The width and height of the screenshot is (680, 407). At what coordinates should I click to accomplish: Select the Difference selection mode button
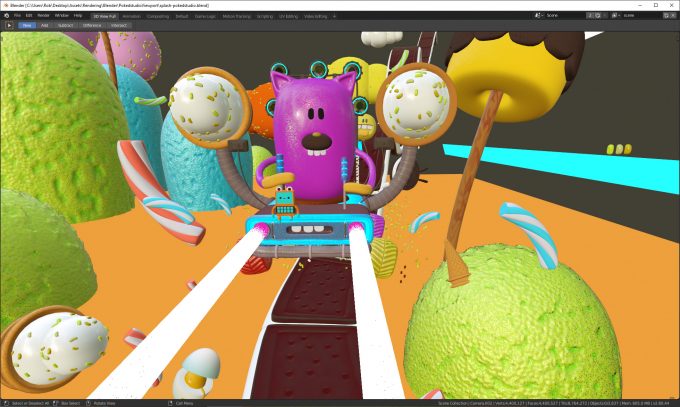(x=92, y=25)
